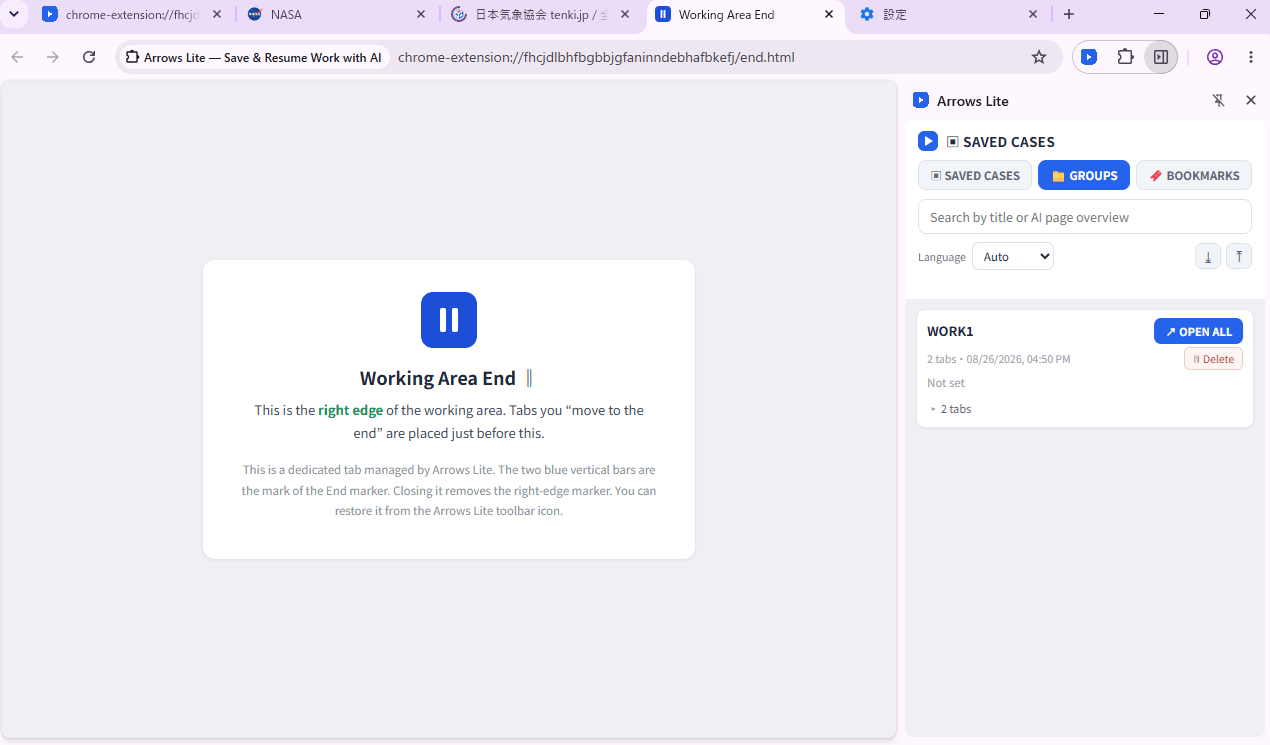Click the Arrows Lite site info chip

(253, 57)
